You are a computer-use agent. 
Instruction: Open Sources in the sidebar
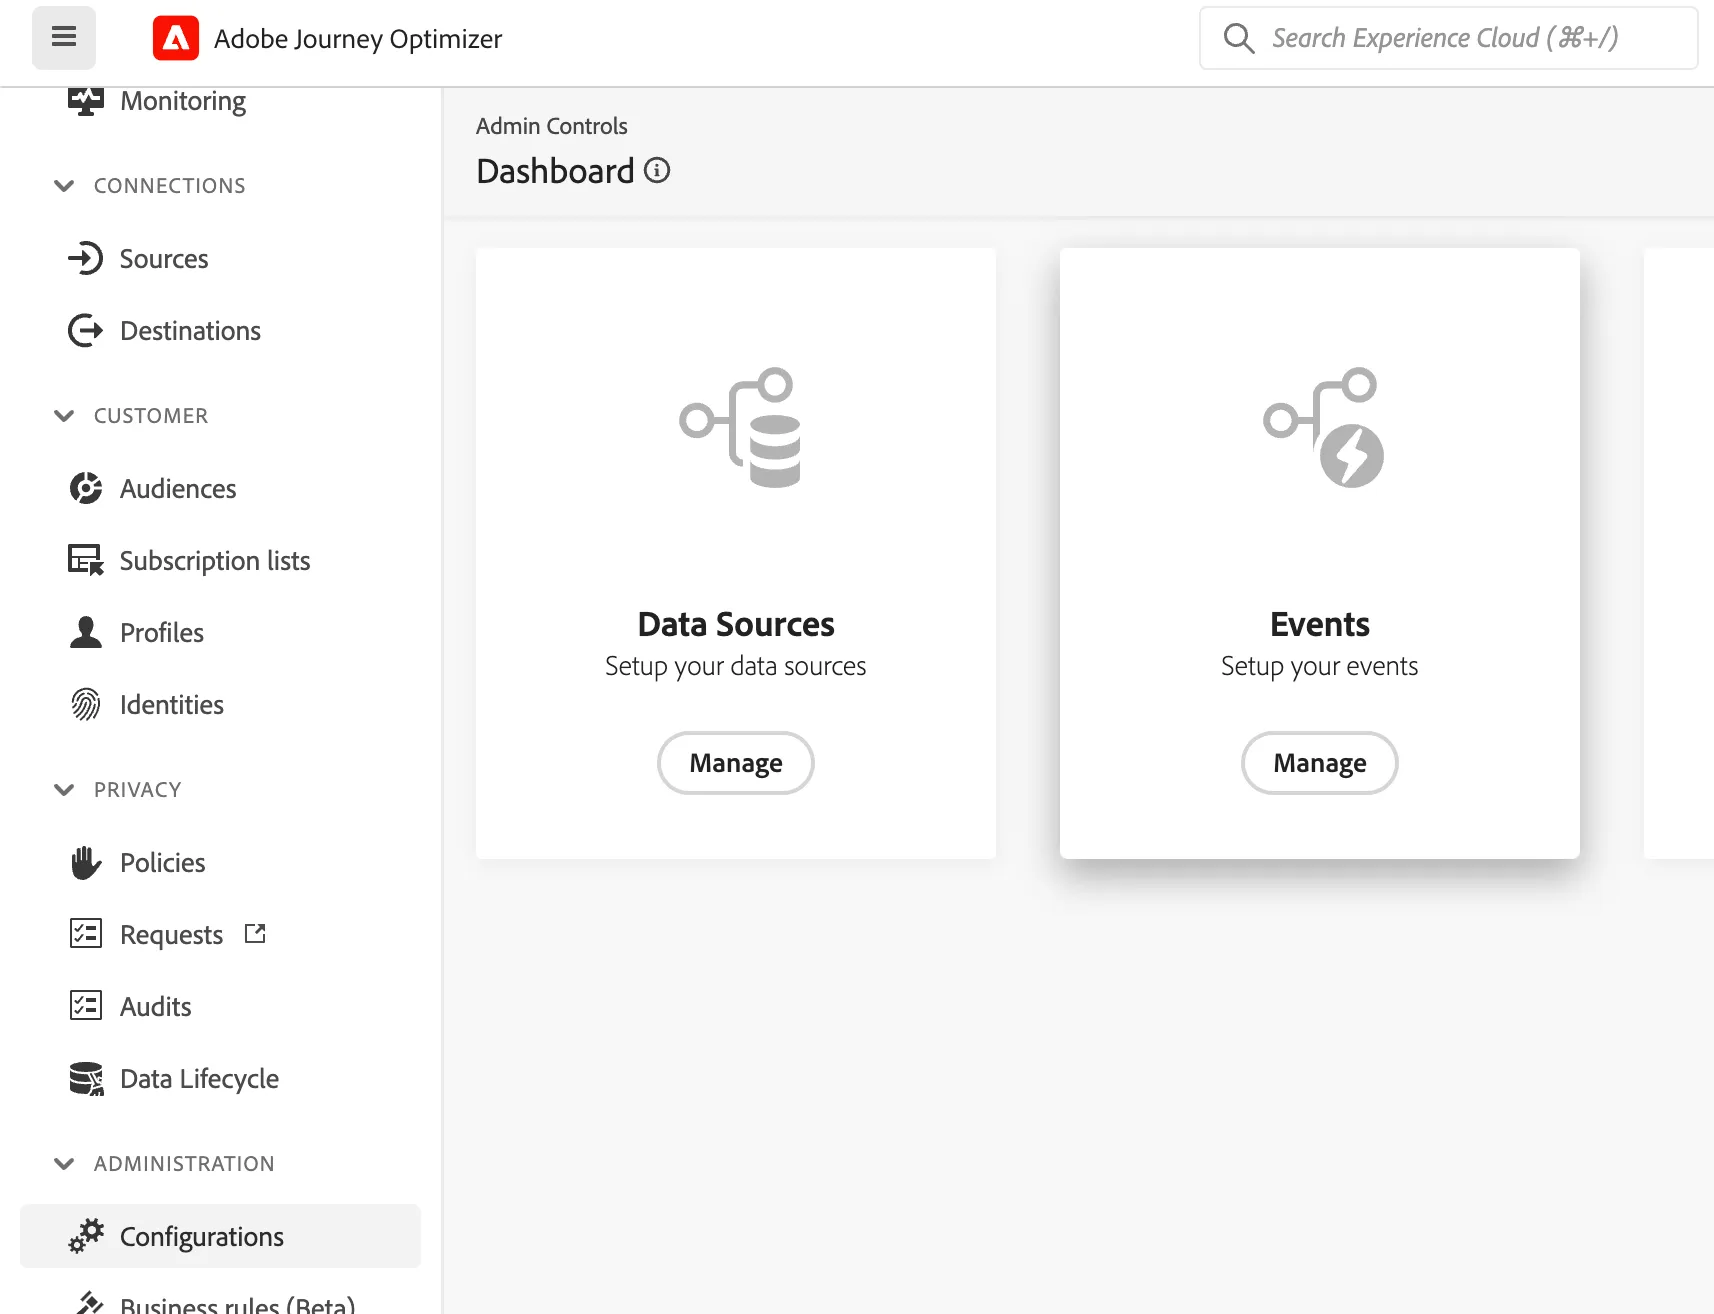[164, 259]
